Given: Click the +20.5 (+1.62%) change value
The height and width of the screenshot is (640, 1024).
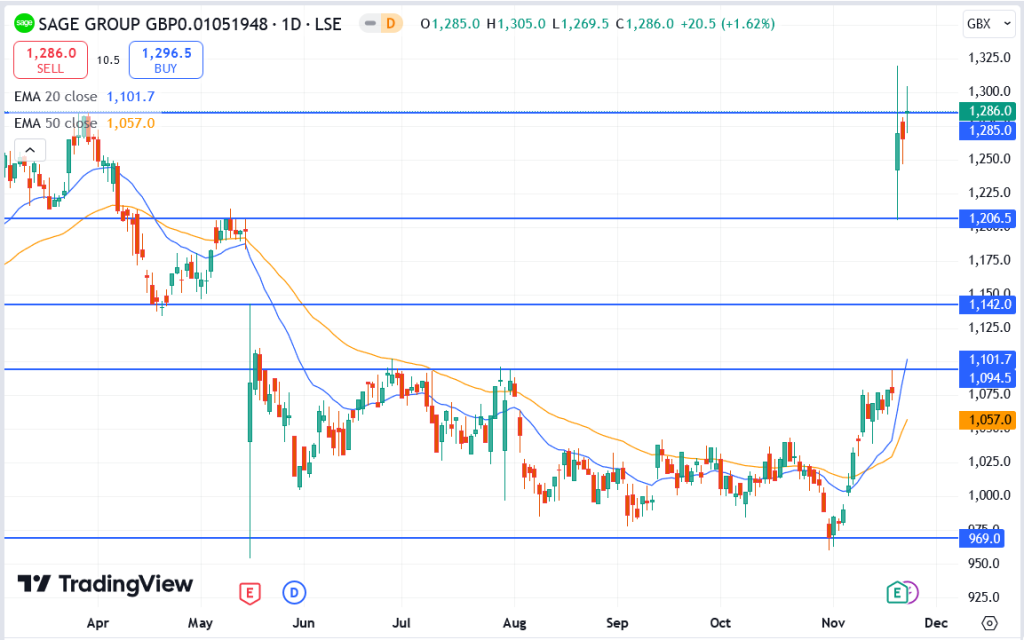Looking at the screenshot, I should pos(728,24).
